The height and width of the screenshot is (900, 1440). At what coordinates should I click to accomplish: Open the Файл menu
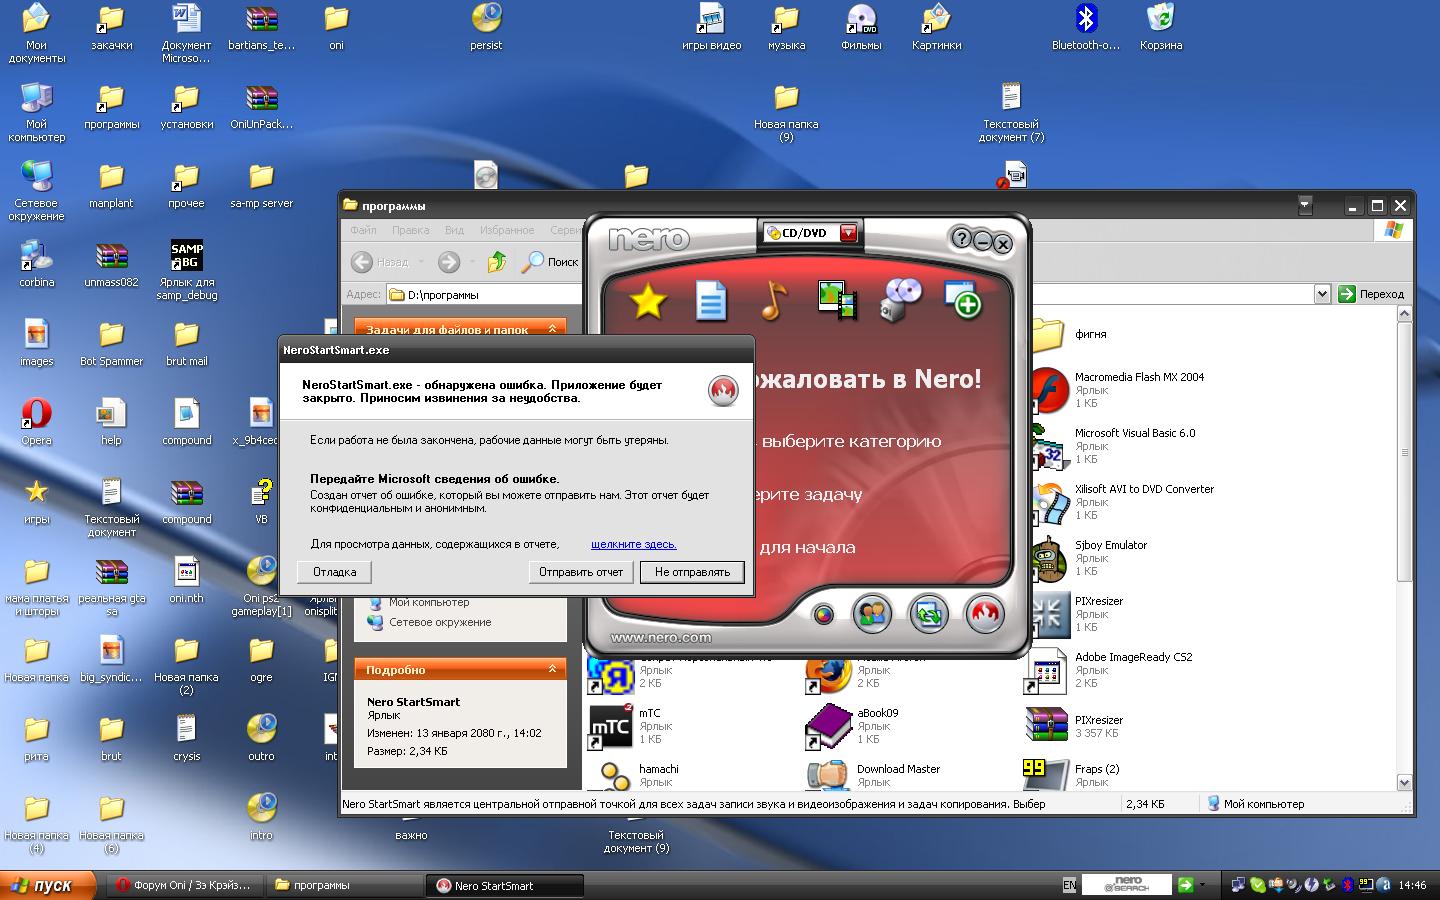tap(363, 230)
